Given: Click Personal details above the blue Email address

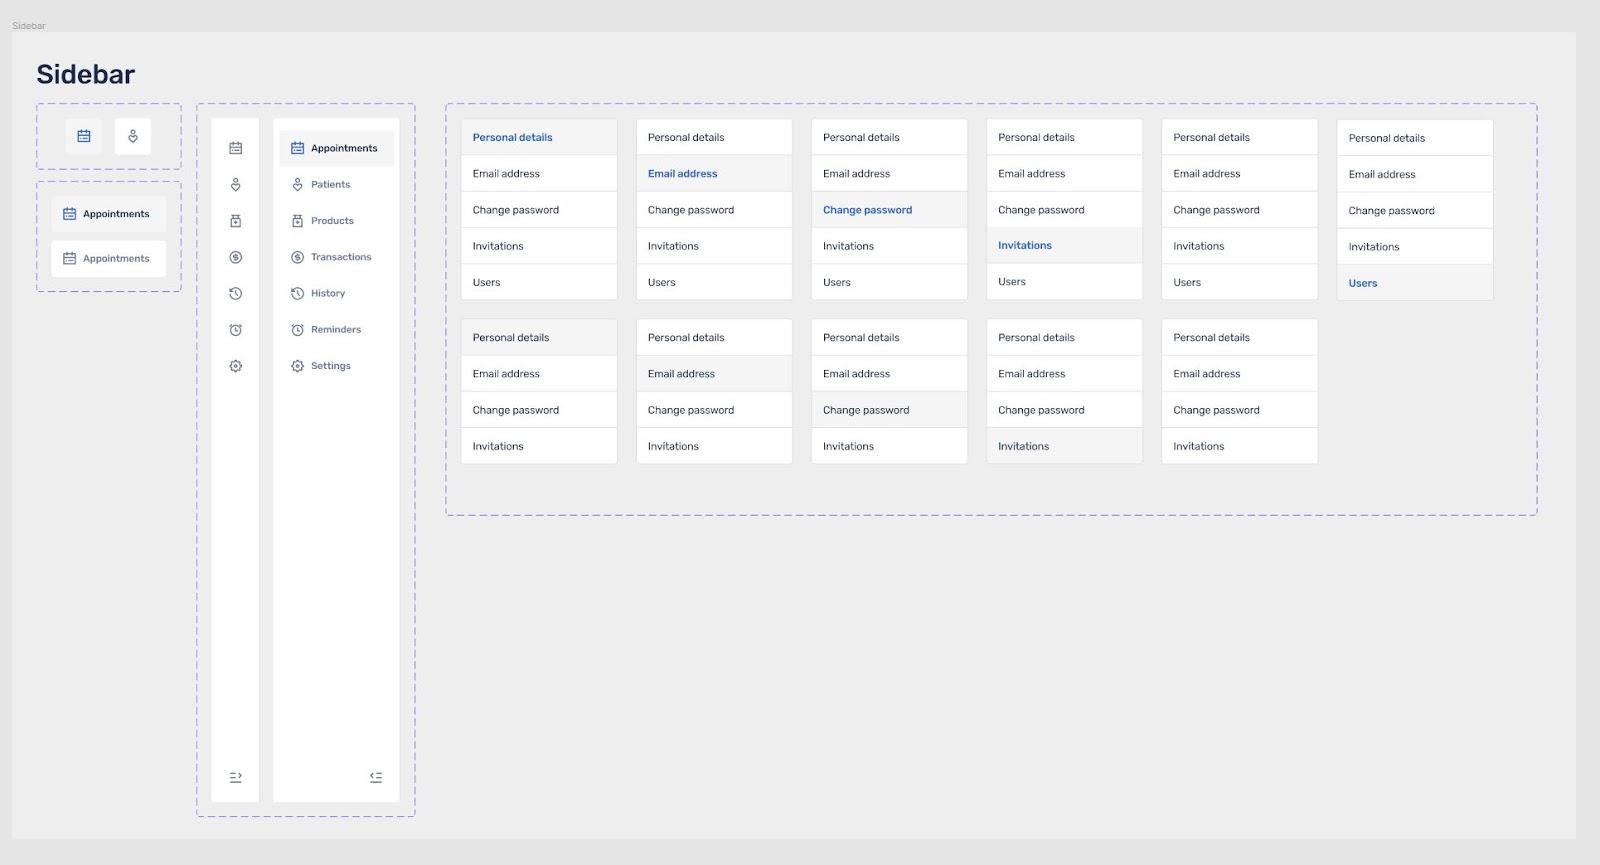Looking at the screenshot, I should [x=714, y=137].
